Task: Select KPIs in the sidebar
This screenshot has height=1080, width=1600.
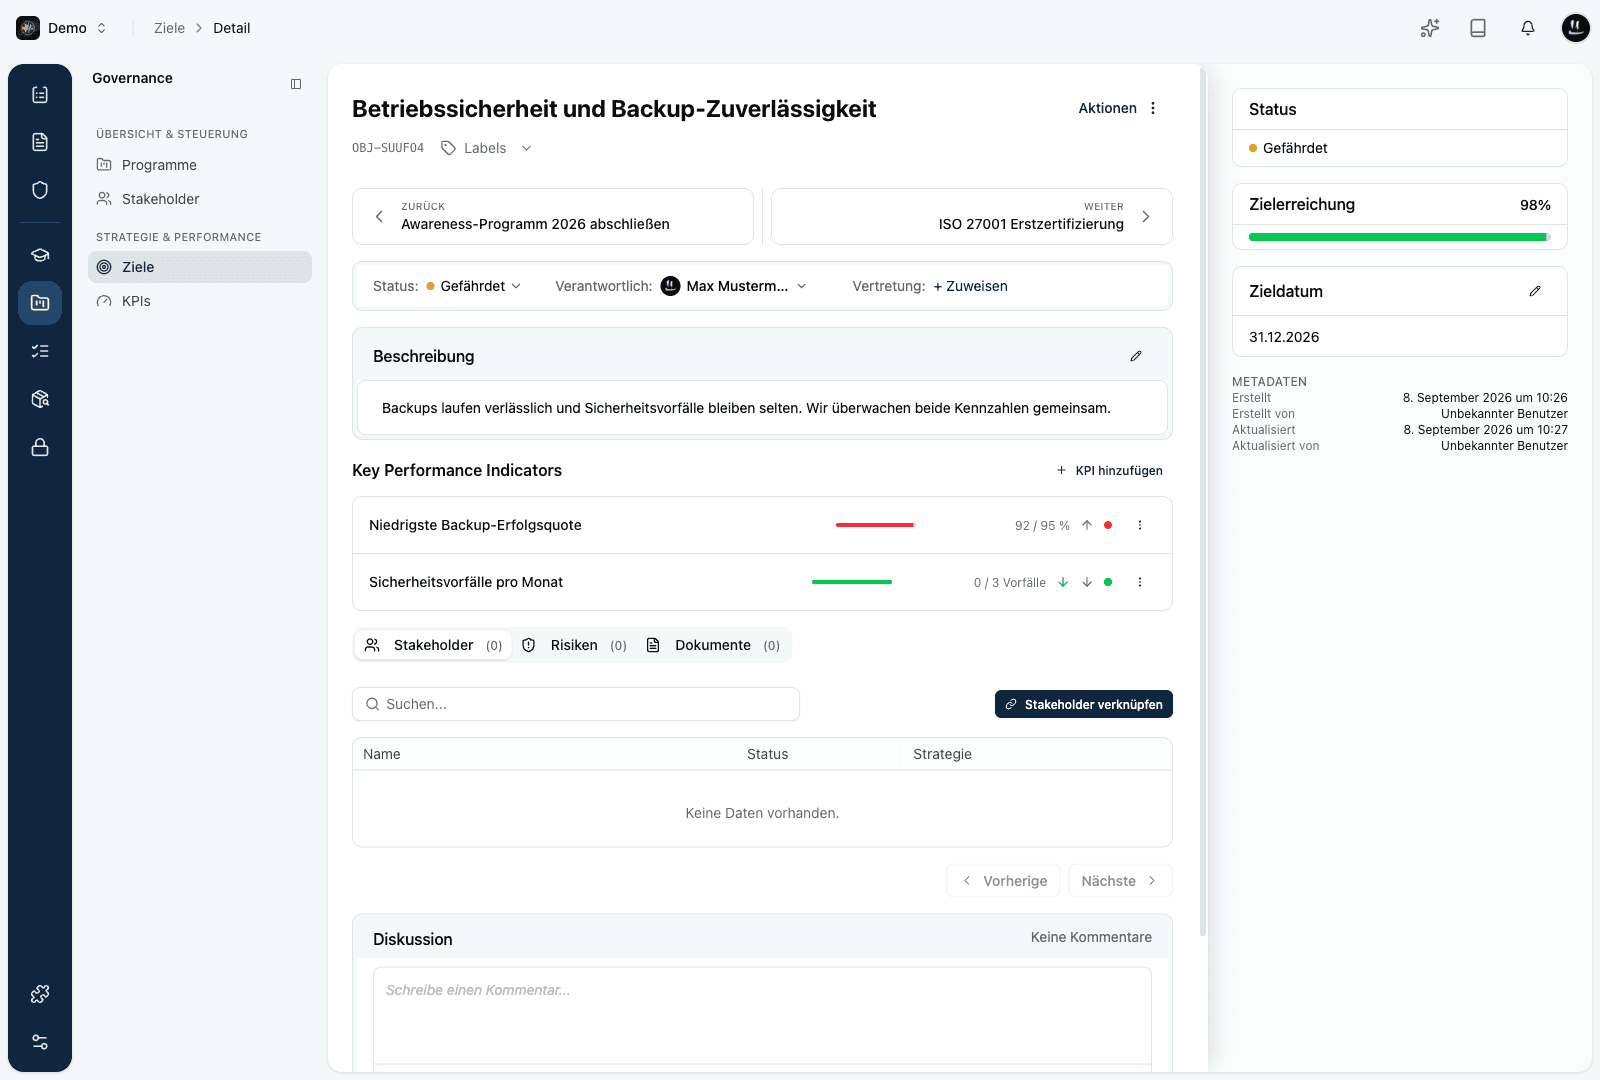Action: tap(200, 301)
